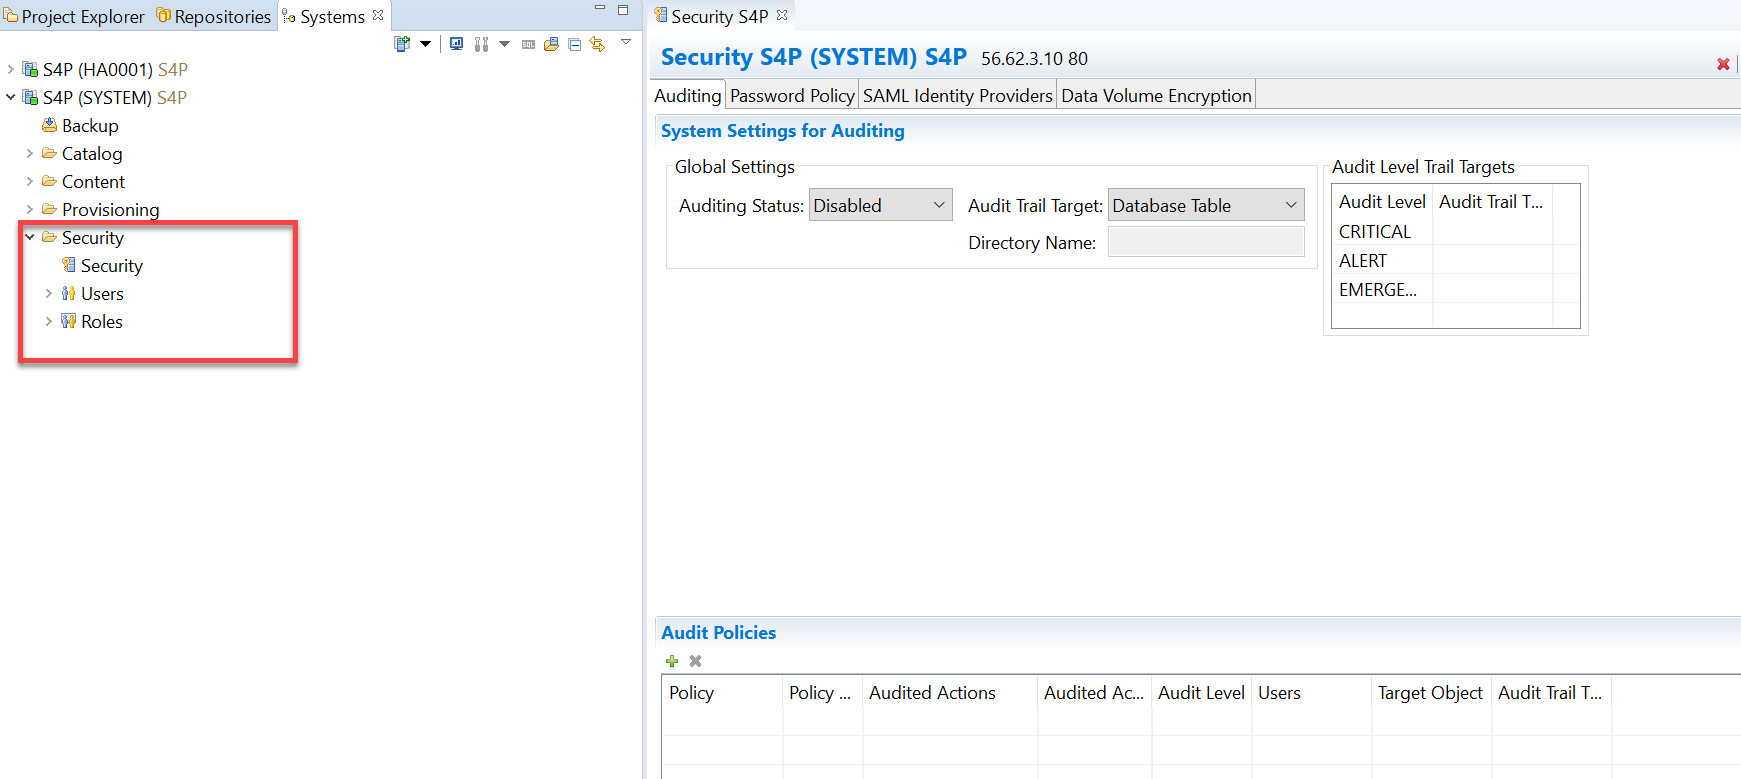Click the Find System folder icon
The image size is (1741, 779).
551,44
